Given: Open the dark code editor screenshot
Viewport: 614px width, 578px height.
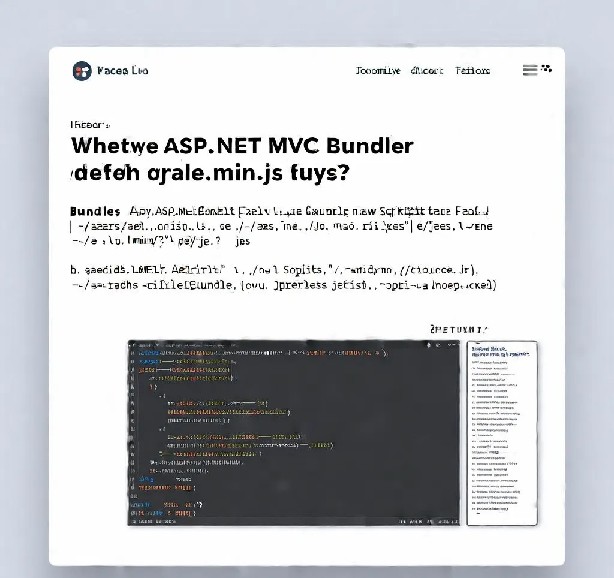Looking at the screenshot, I should (x=294, y=433).
